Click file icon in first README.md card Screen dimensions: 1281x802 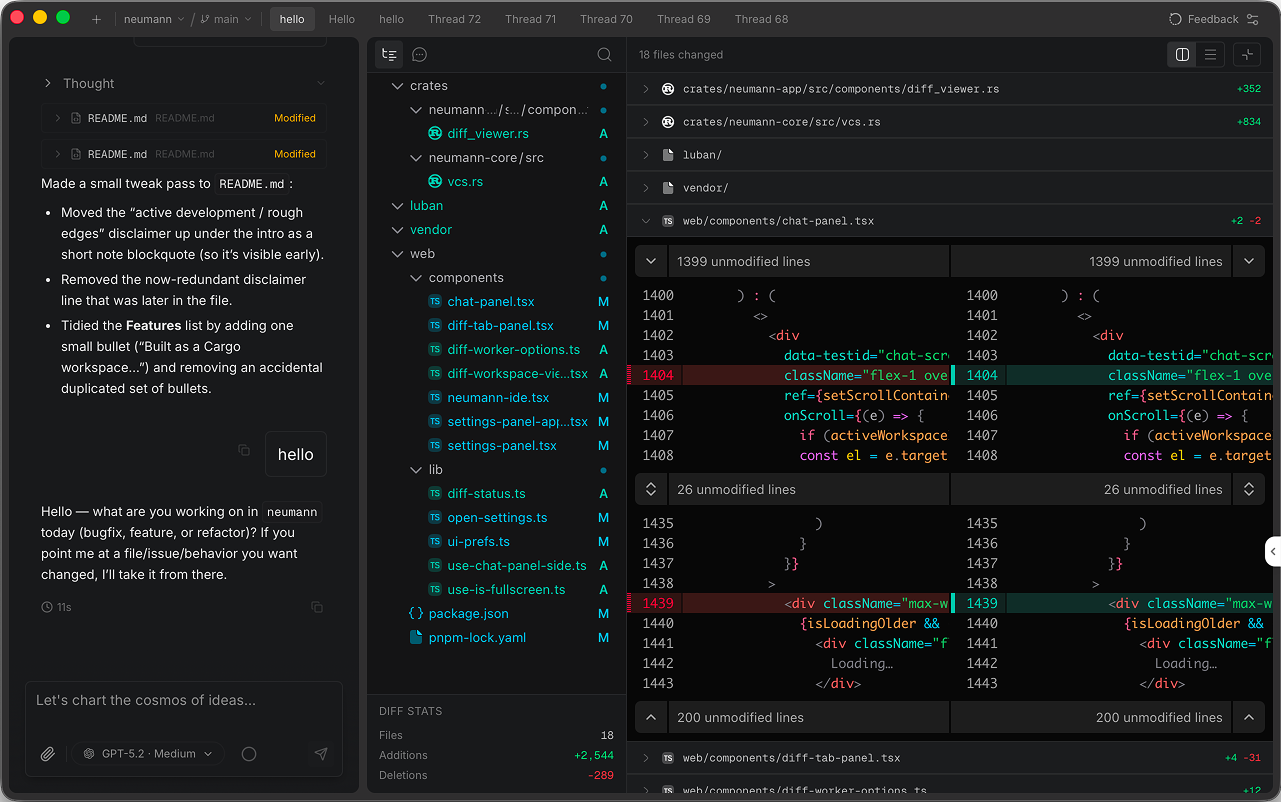75,118
